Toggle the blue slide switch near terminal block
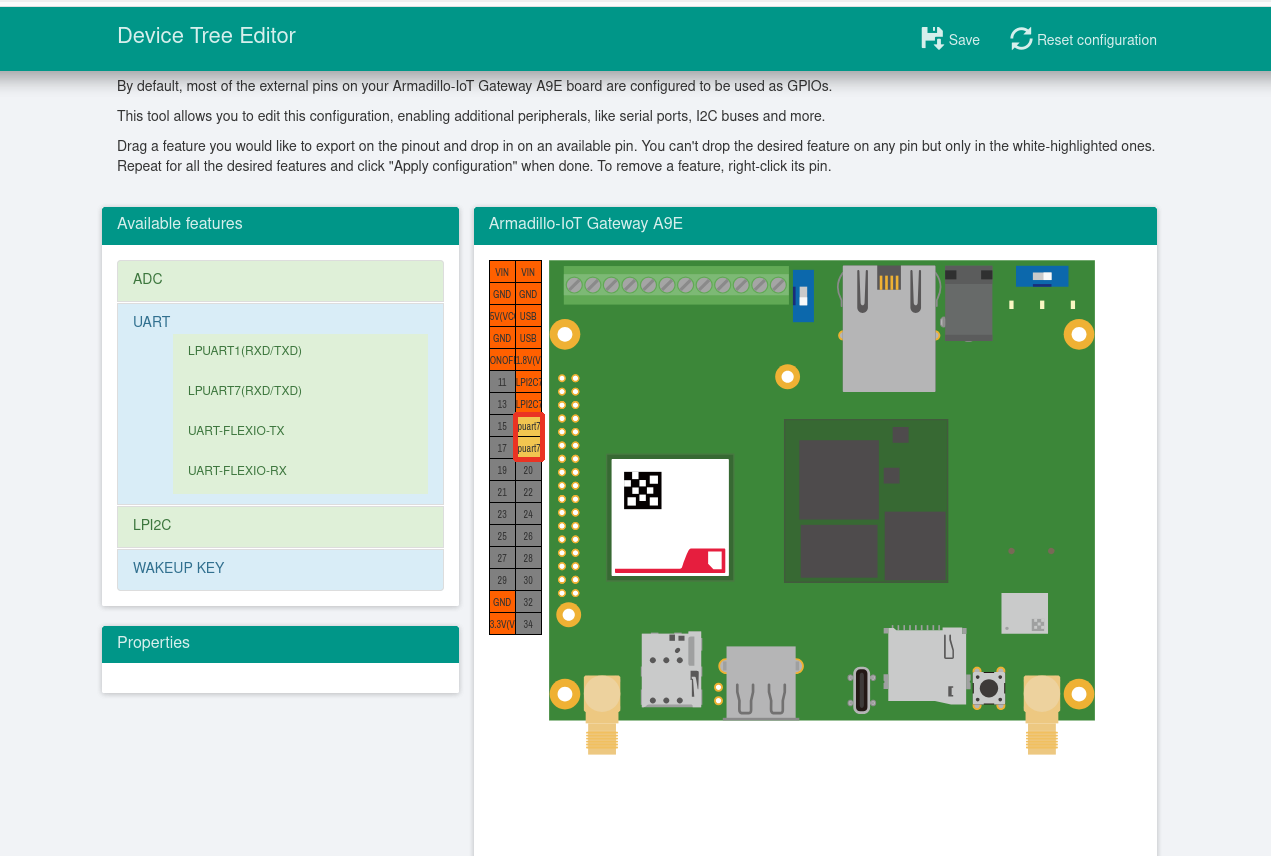 coord(802,295)
